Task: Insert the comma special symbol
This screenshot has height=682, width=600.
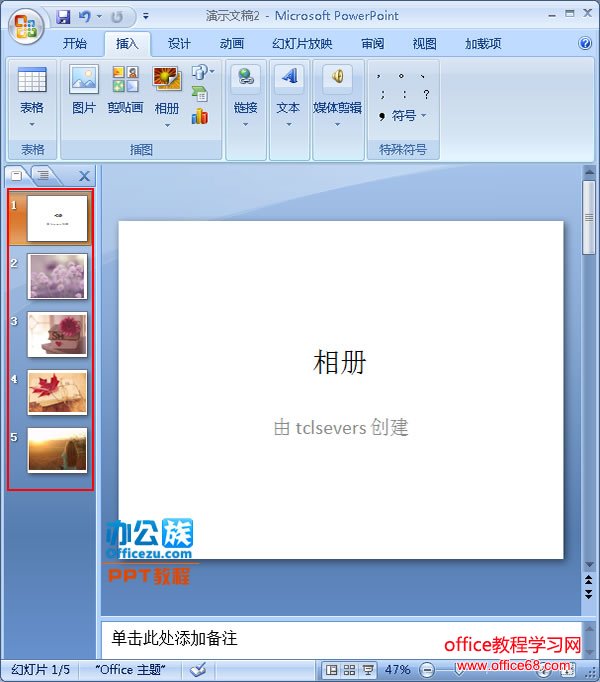Action: coord(379,76)
